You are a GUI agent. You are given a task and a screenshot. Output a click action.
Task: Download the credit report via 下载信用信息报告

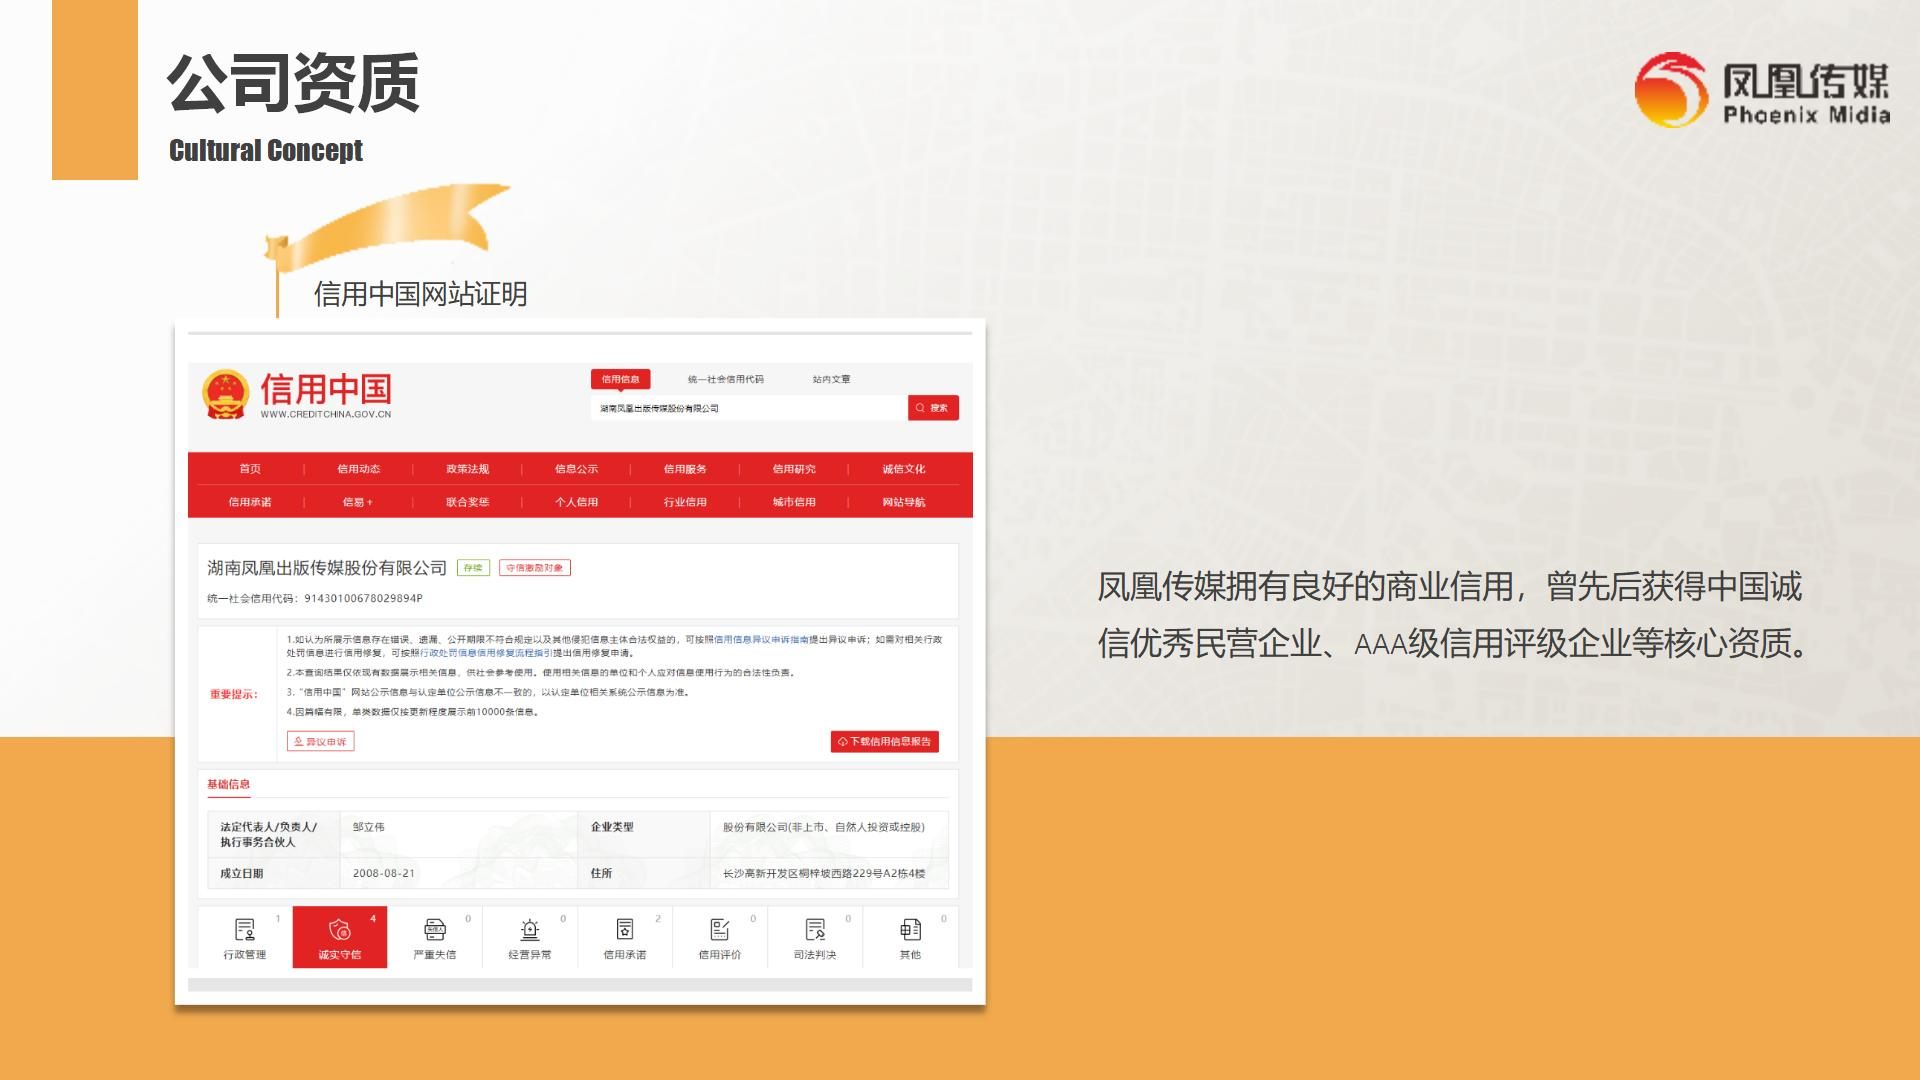[884, 742]
